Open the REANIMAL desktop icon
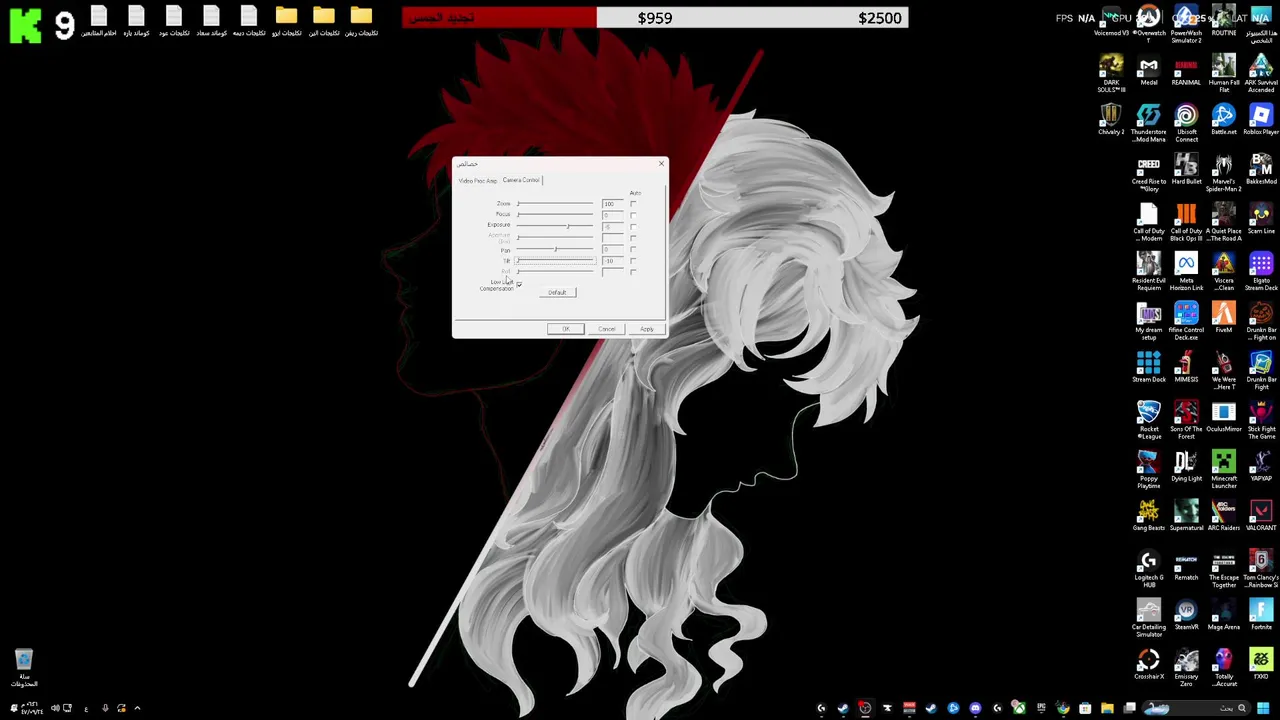The height and width of the screenshot is (720, 1280). point(1186,70)
